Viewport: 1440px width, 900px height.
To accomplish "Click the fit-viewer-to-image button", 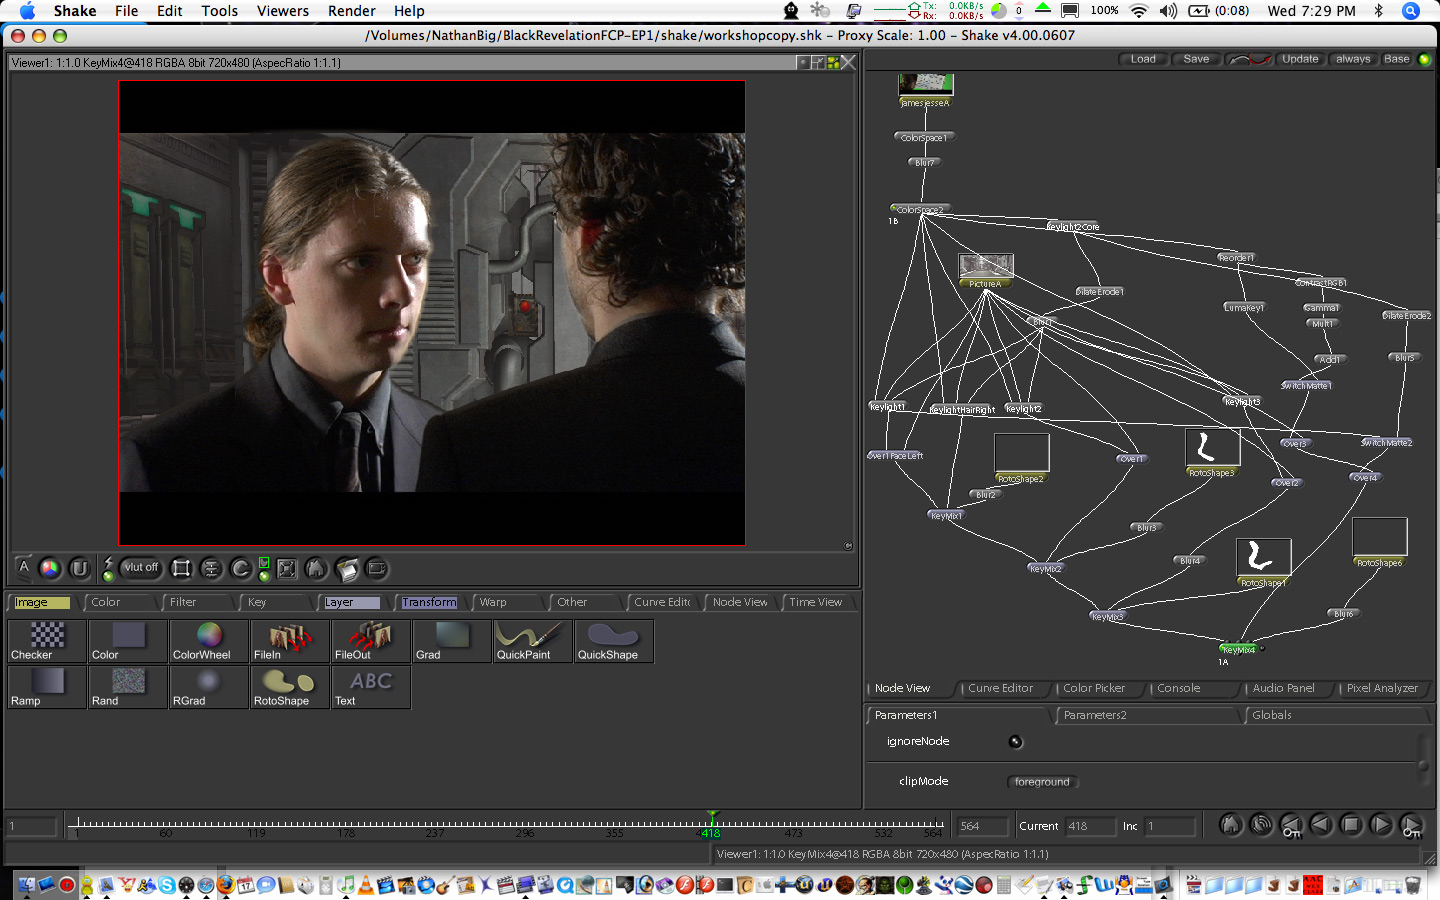I will click(287, 568).
